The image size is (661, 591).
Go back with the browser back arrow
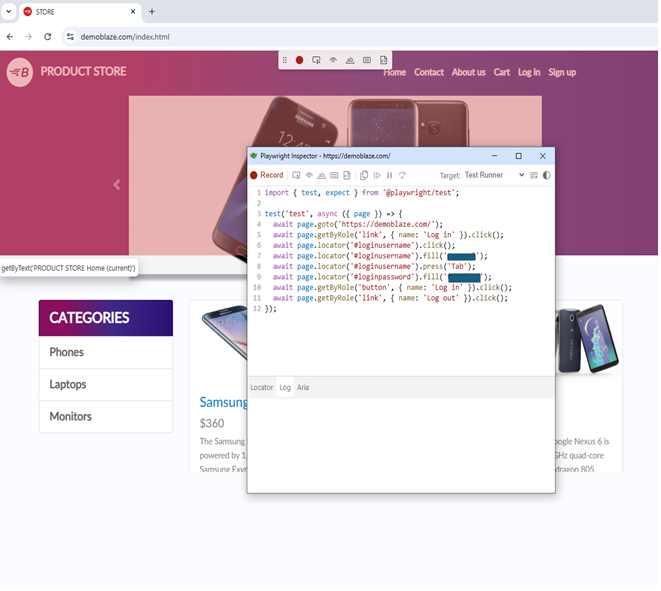(x=10, y=37)
